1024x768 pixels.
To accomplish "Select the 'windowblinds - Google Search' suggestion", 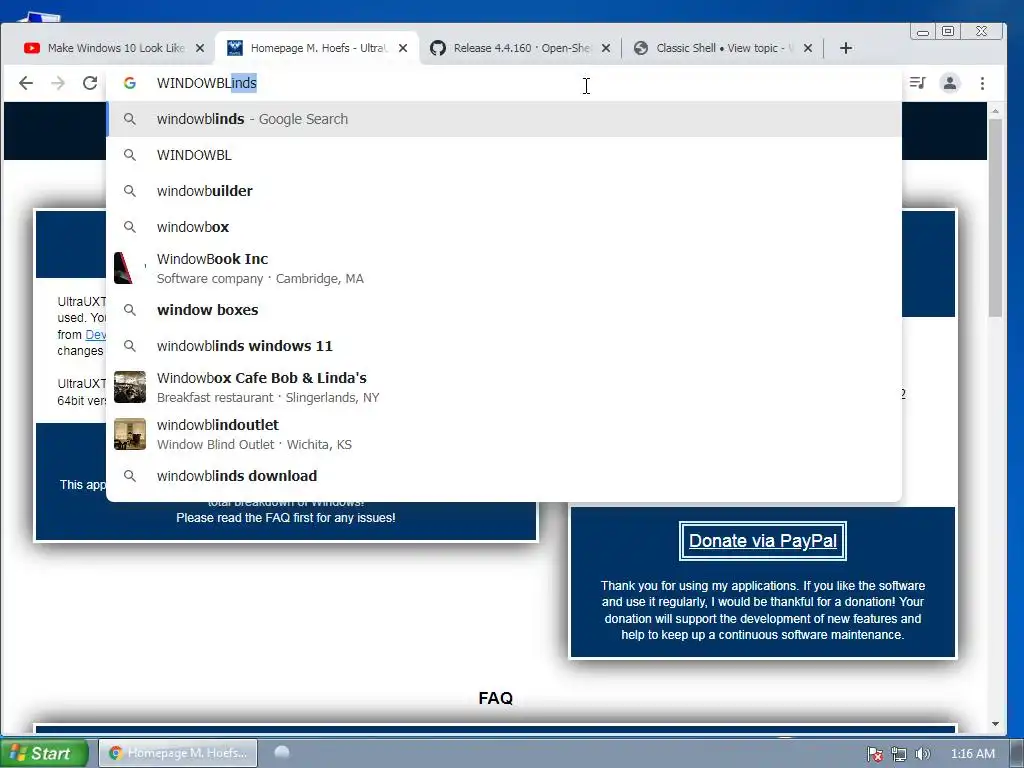I will pos(504,119).
